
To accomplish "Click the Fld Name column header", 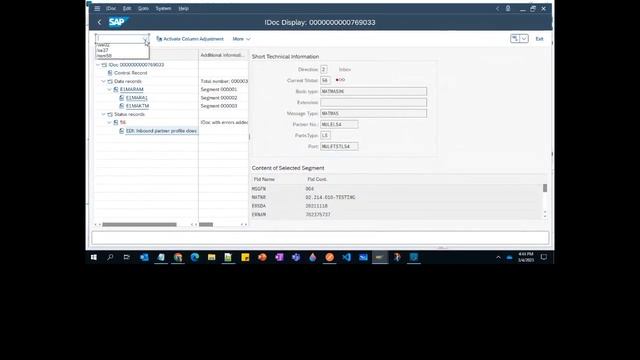I will coord(264,179).
